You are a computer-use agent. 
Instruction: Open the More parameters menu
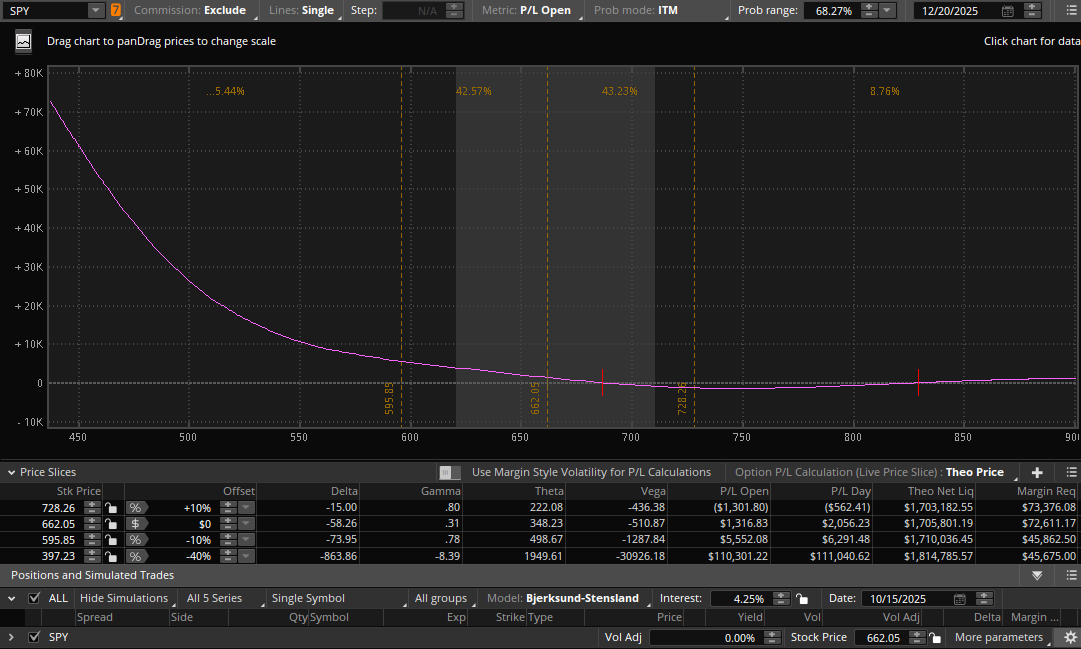point(1002,637)
